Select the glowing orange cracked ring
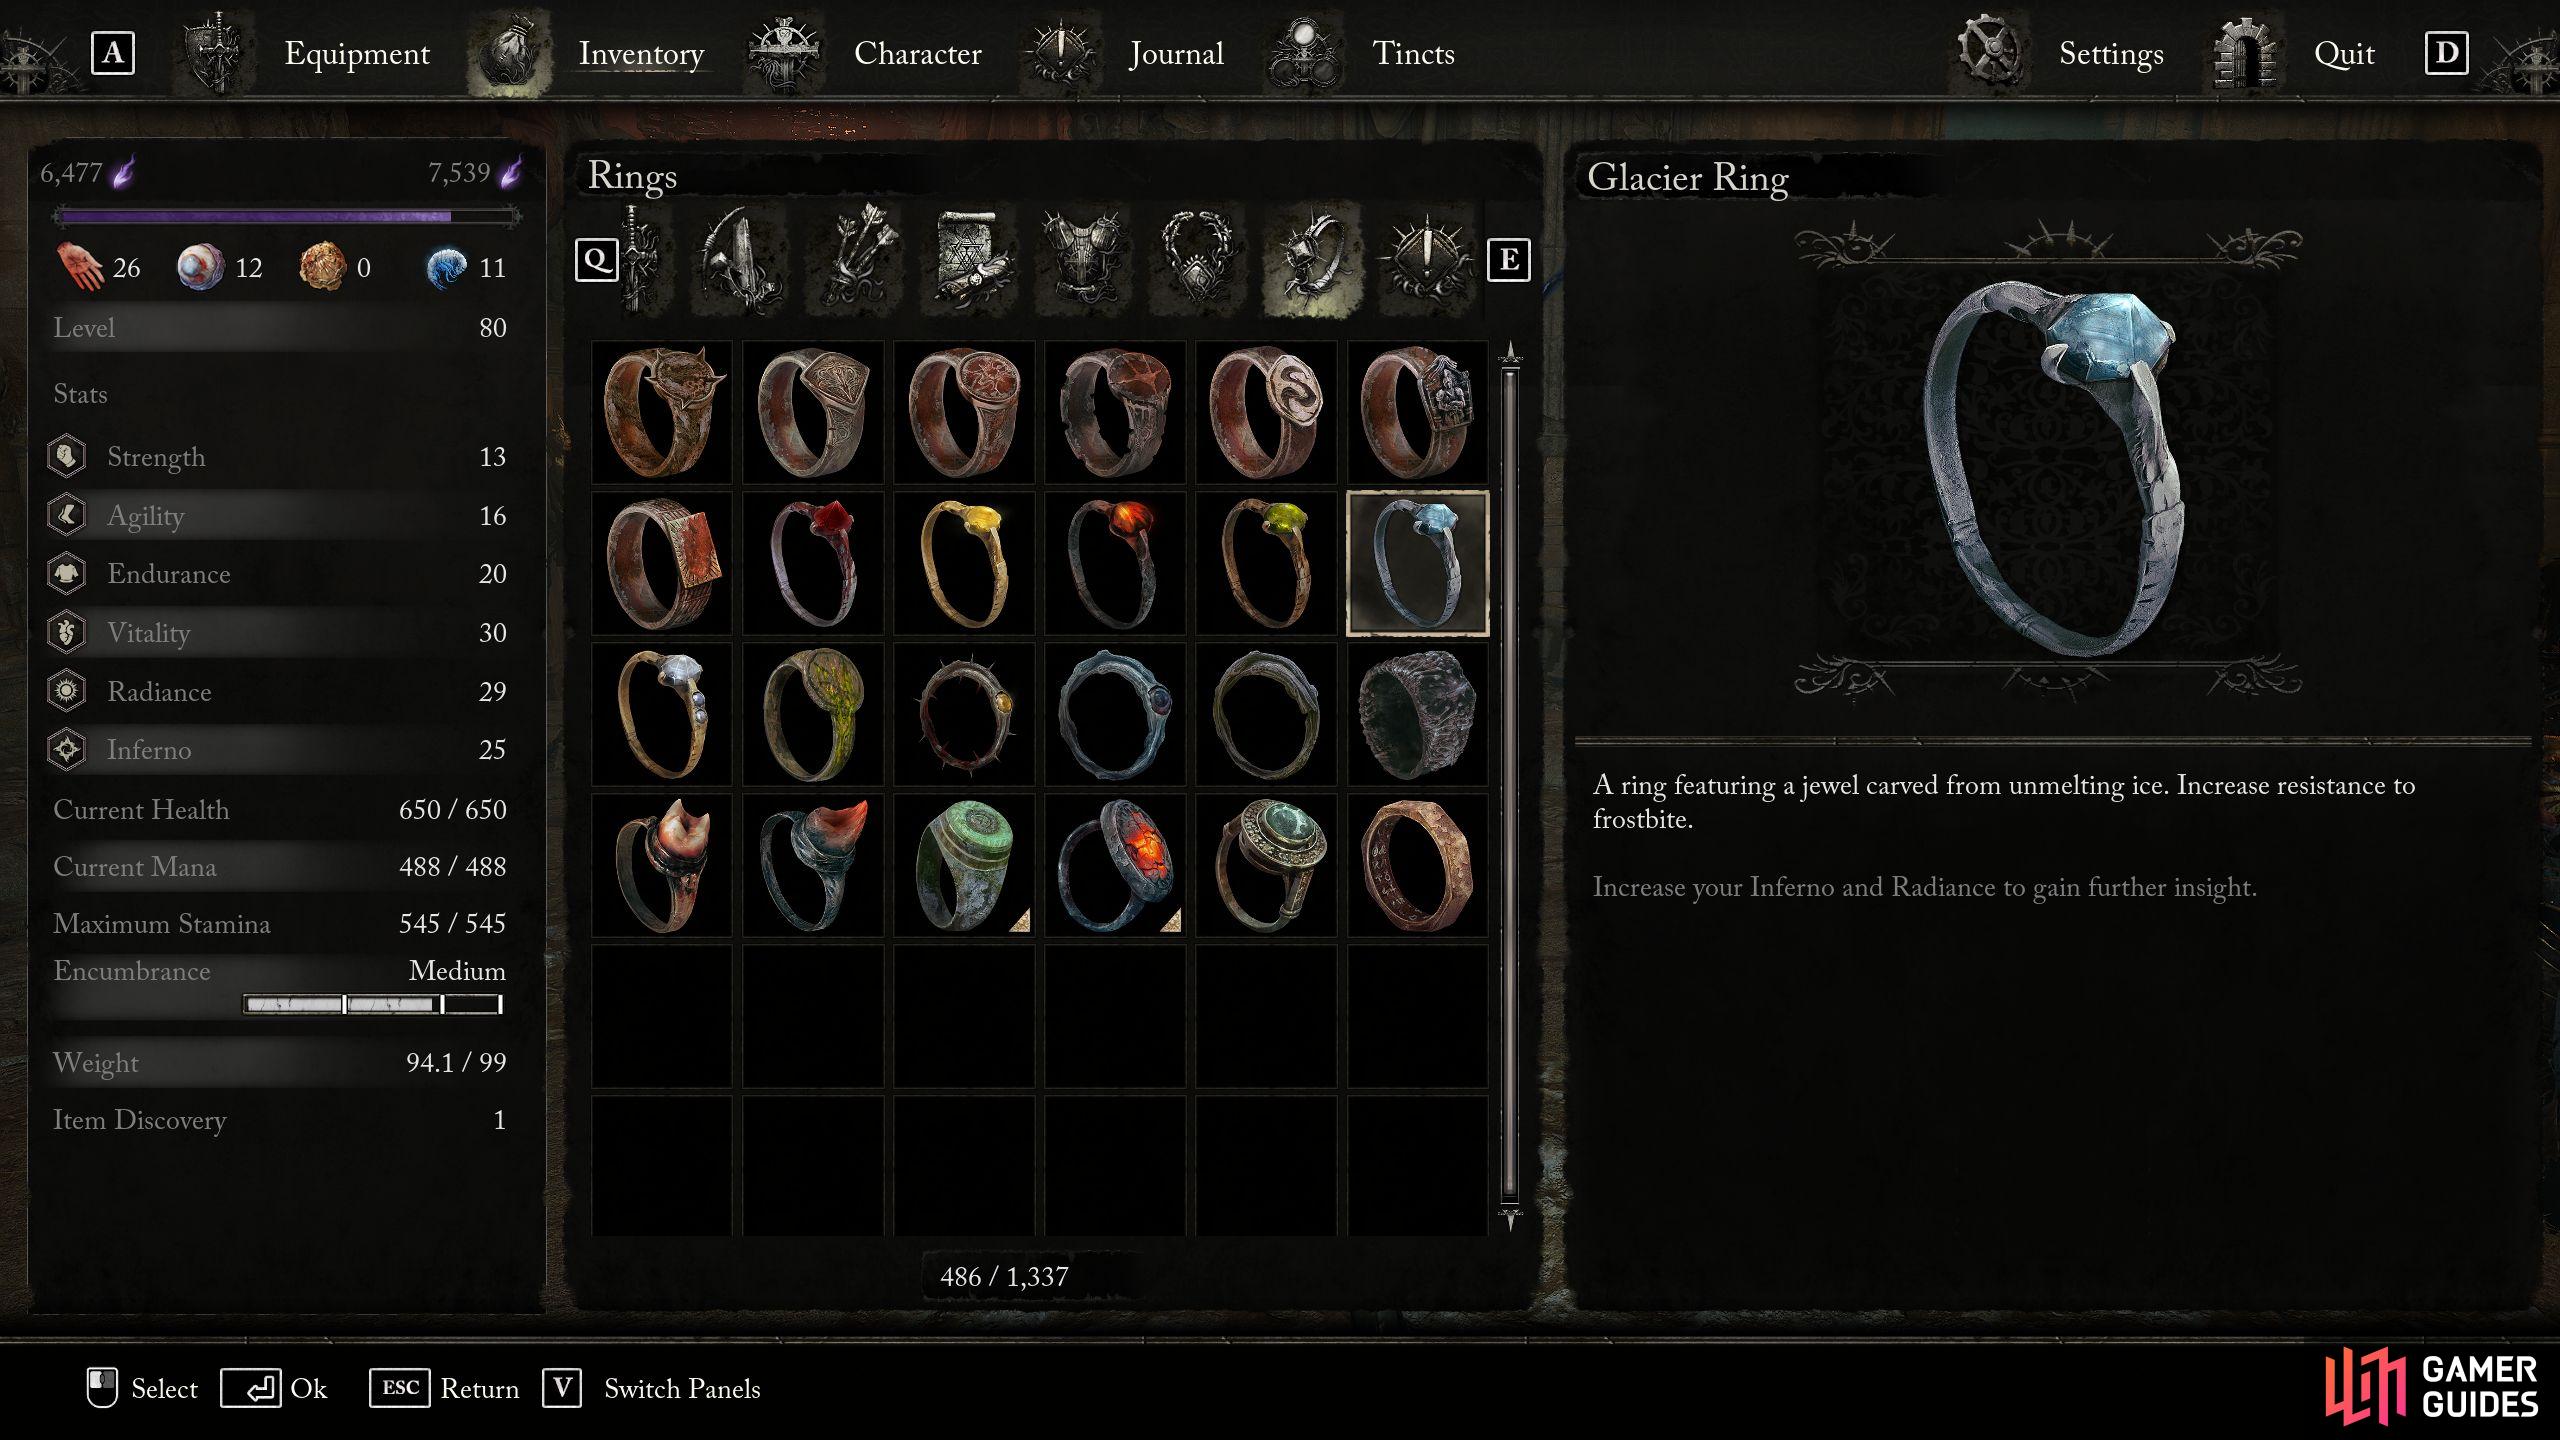Image resolution: width=2560 pixels, height=1440 pixels. click(x=1115, y=865)
